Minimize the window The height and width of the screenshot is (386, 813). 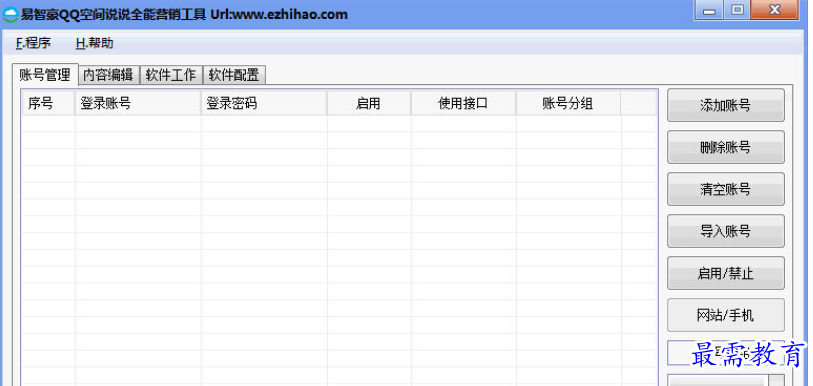coord(708,10)
